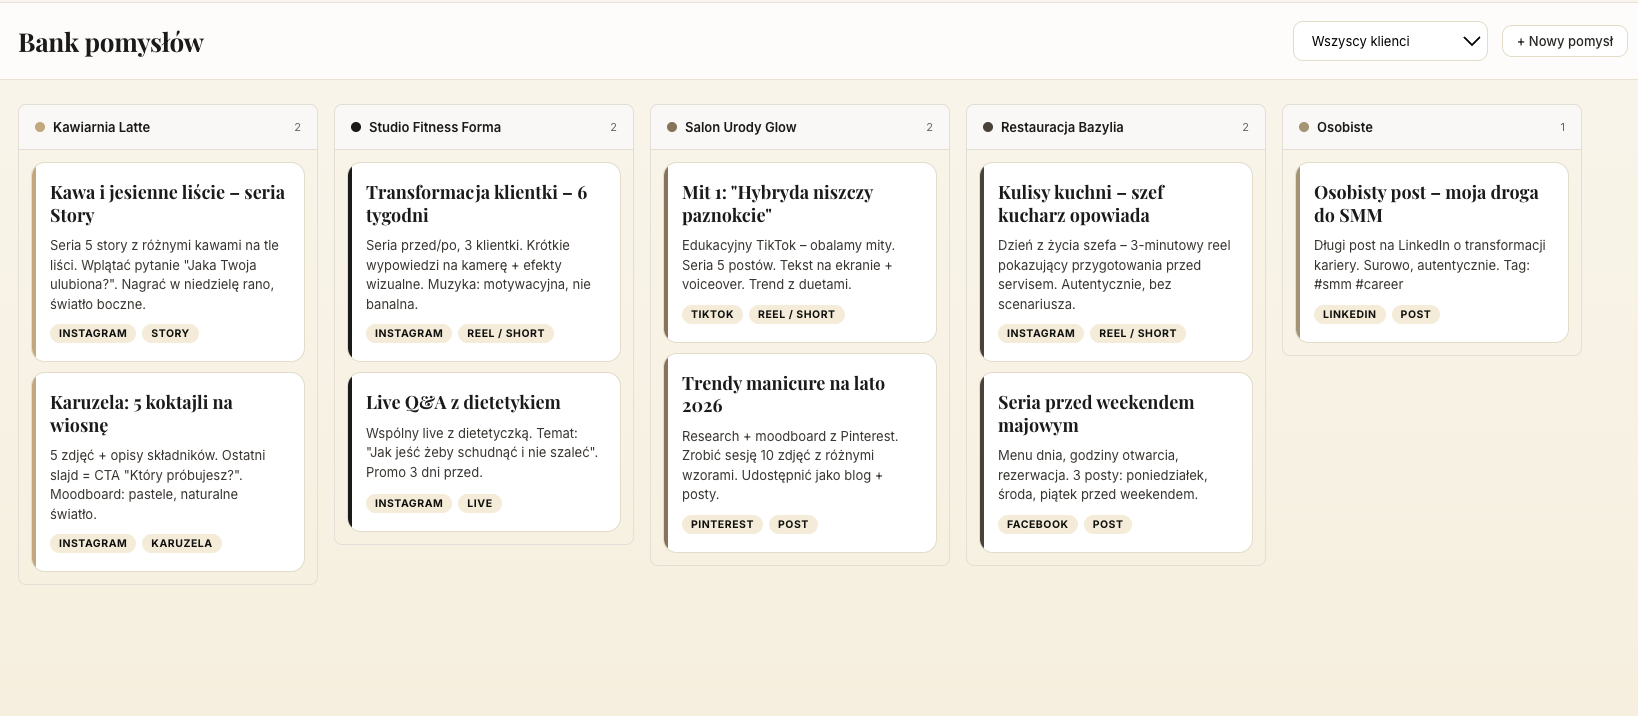This screenshot has height=716, width=1638.
Task: Click the Osobiste column color dot
Action: click(x=1304, y=127)
